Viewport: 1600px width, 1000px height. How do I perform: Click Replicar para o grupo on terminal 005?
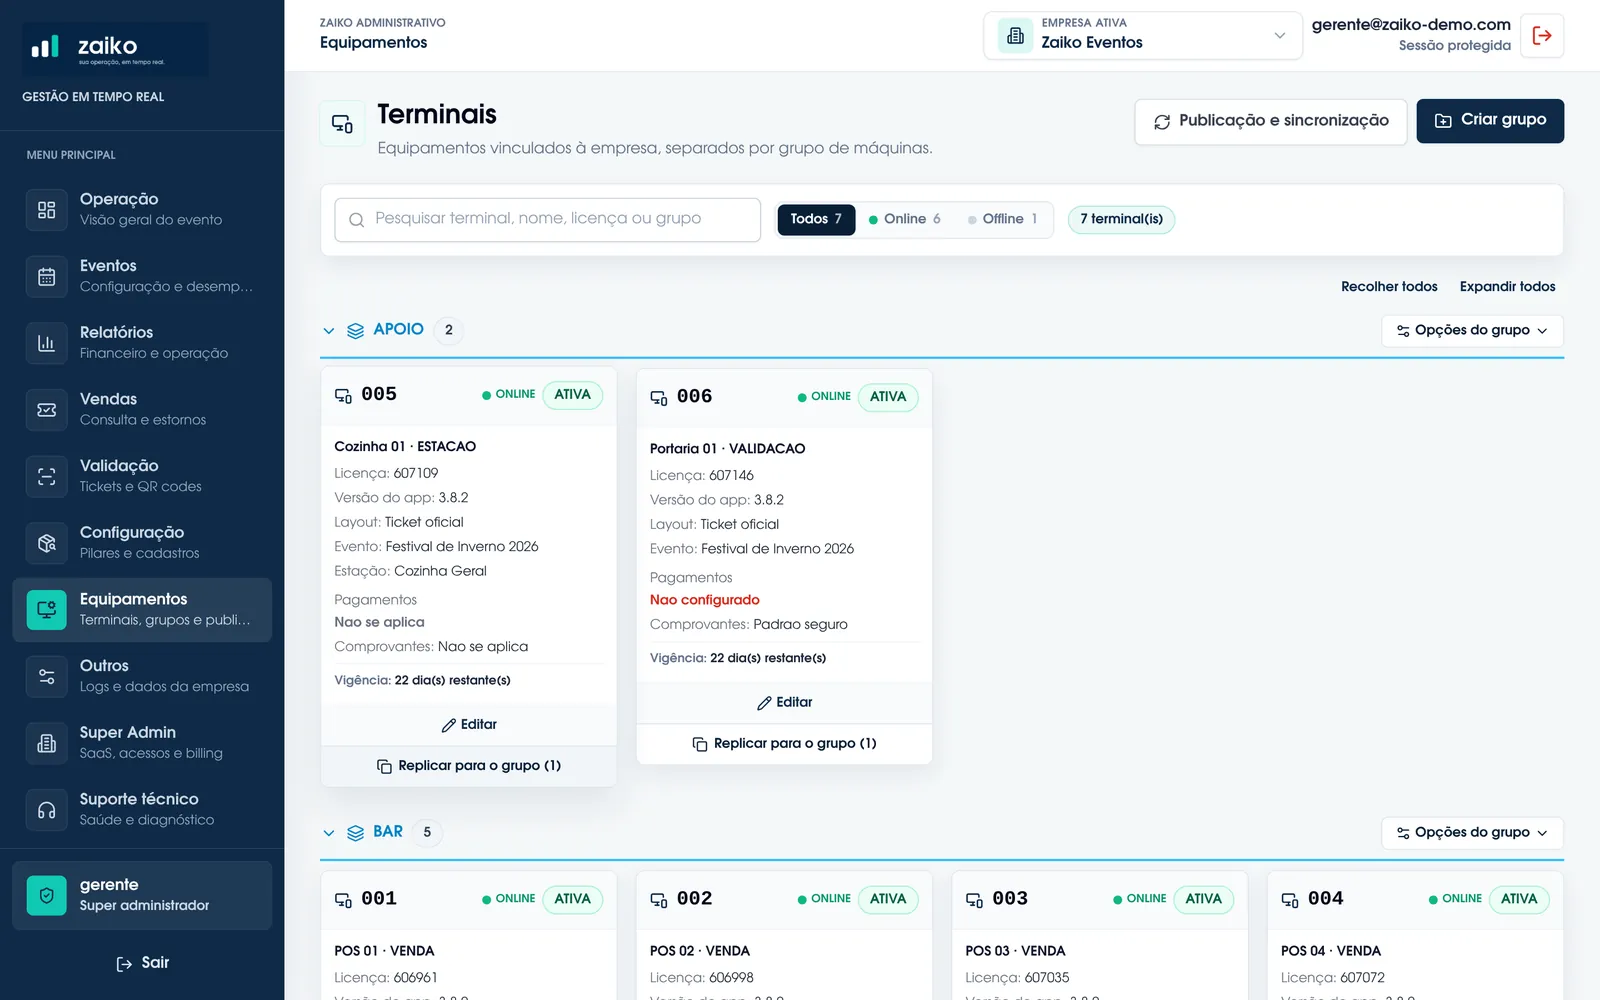coord(469,766)
